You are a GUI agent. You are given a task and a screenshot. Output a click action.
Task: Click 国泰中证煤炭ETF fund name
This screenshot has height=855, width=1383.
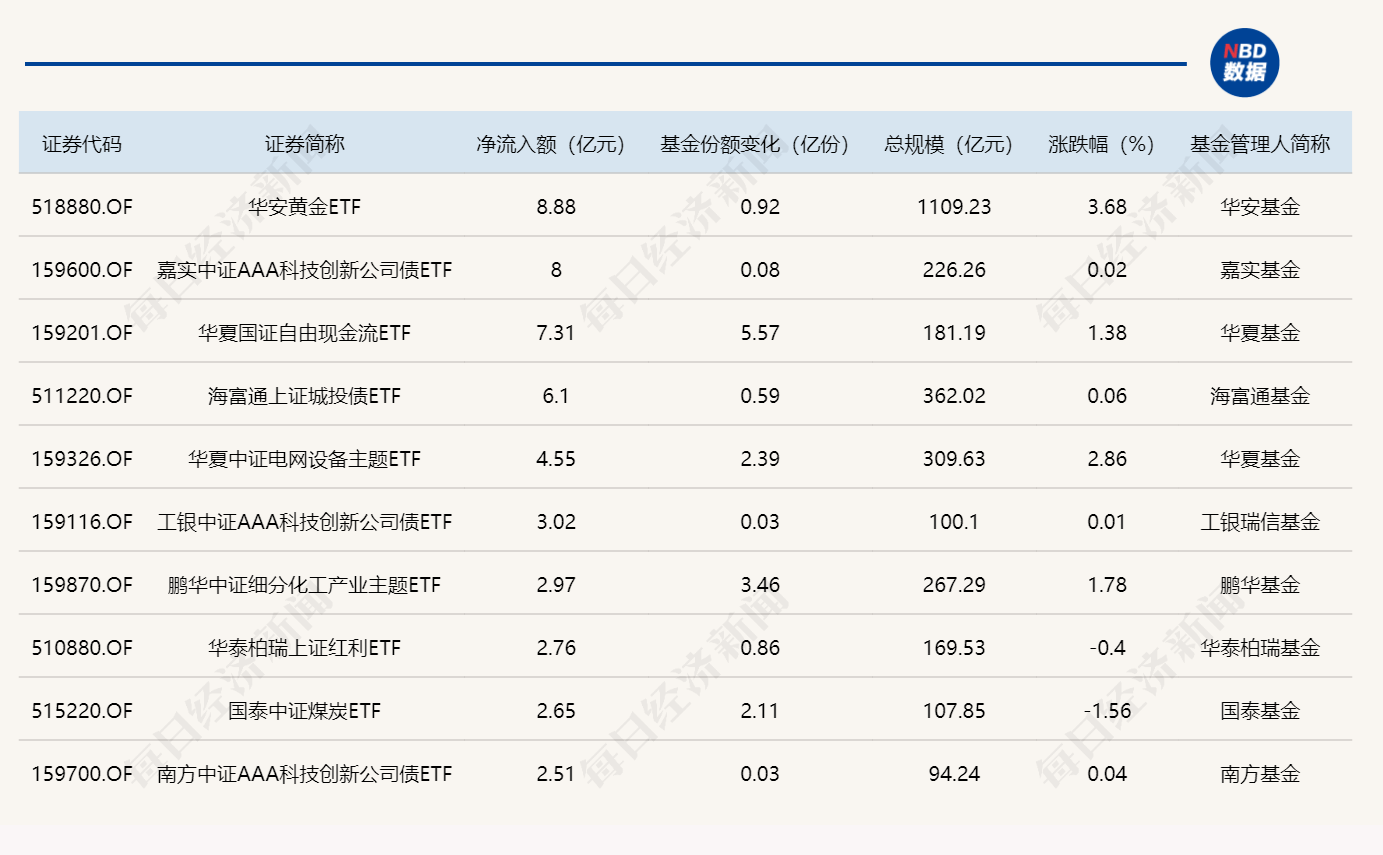click(304, 711)
